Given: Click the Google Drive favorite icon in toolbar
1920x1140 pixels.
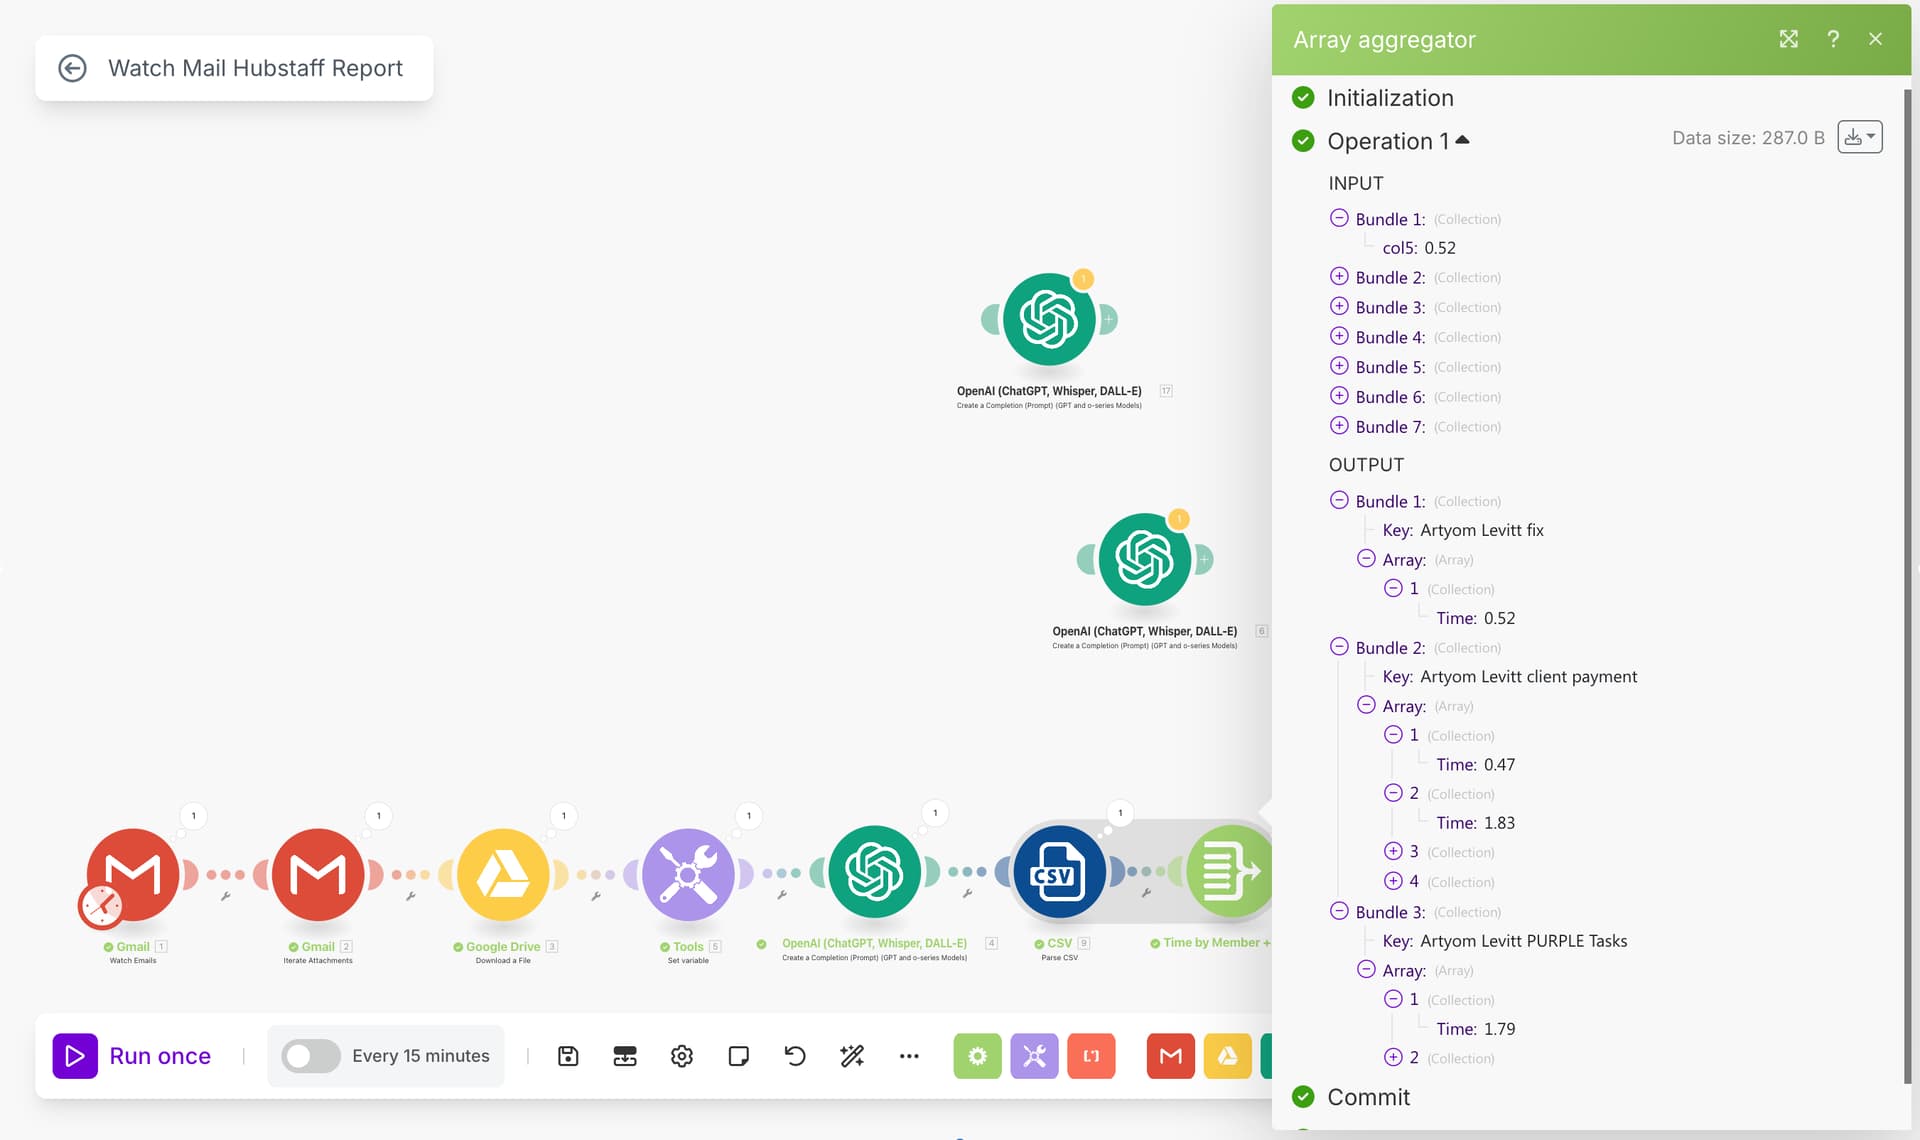Looking at the screenshot, I should 1227,1056.
